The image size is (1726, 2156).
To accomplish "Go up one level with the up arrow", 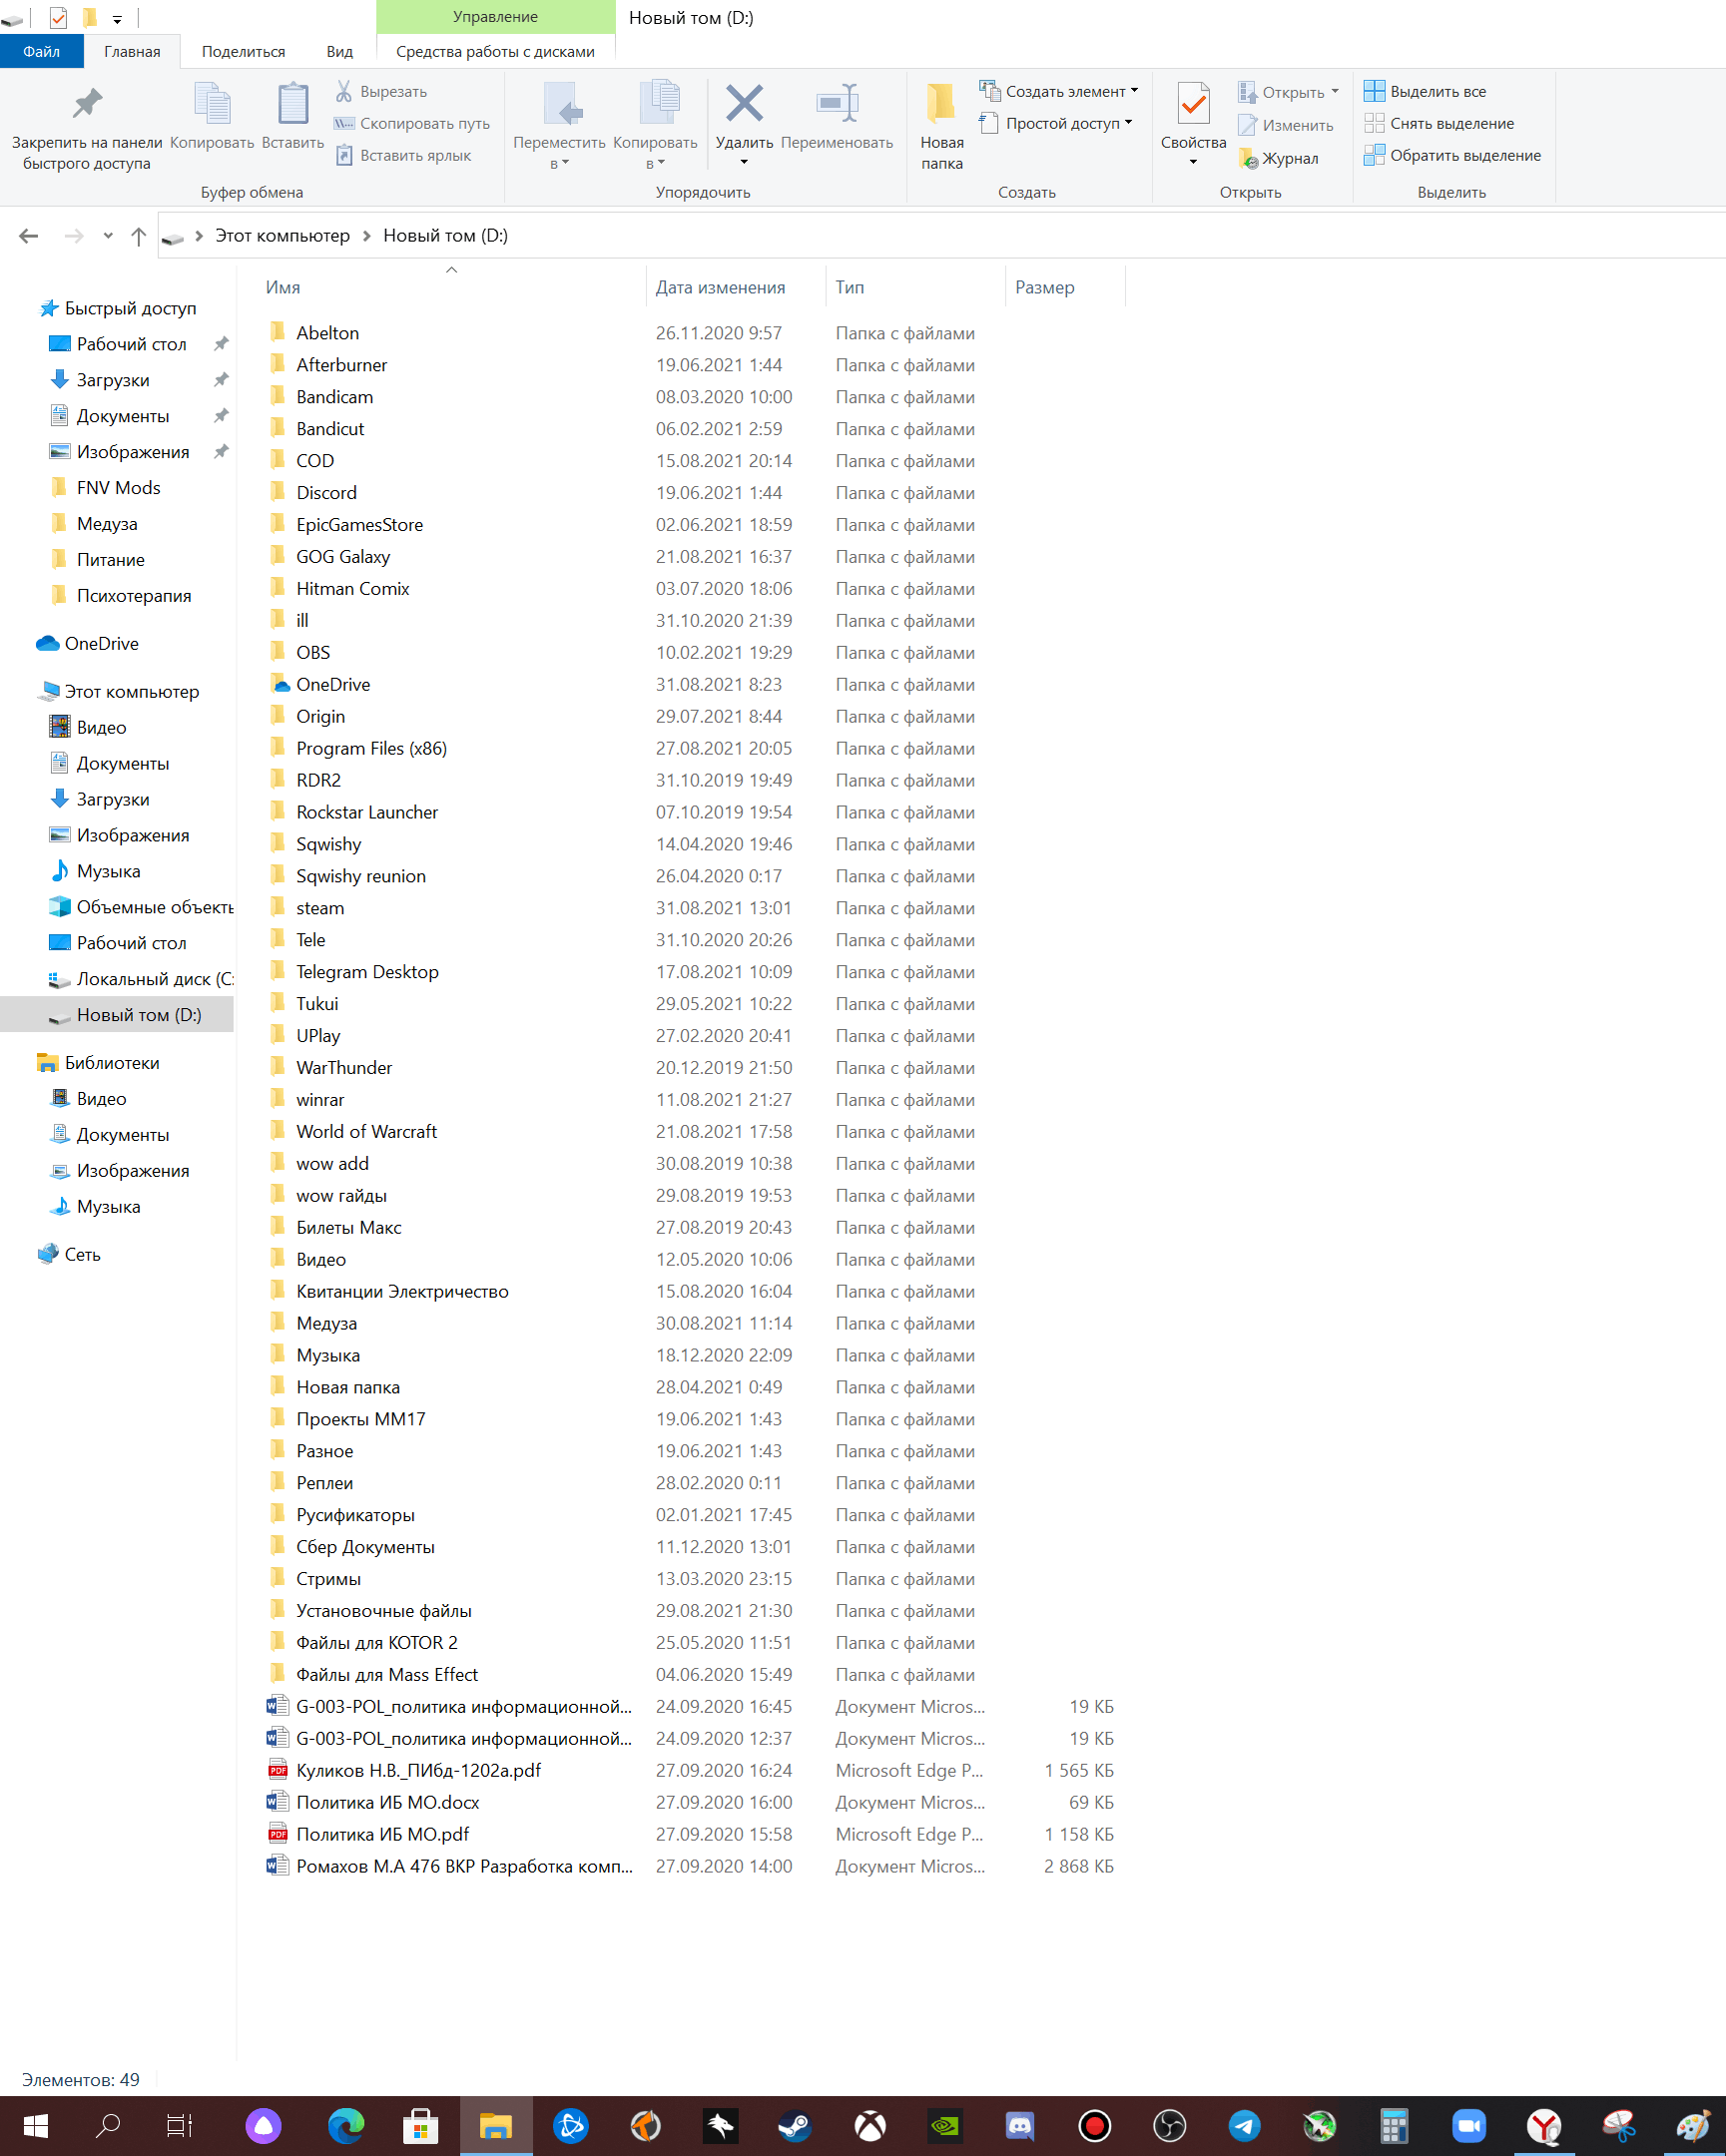I will tap(138, 235).
